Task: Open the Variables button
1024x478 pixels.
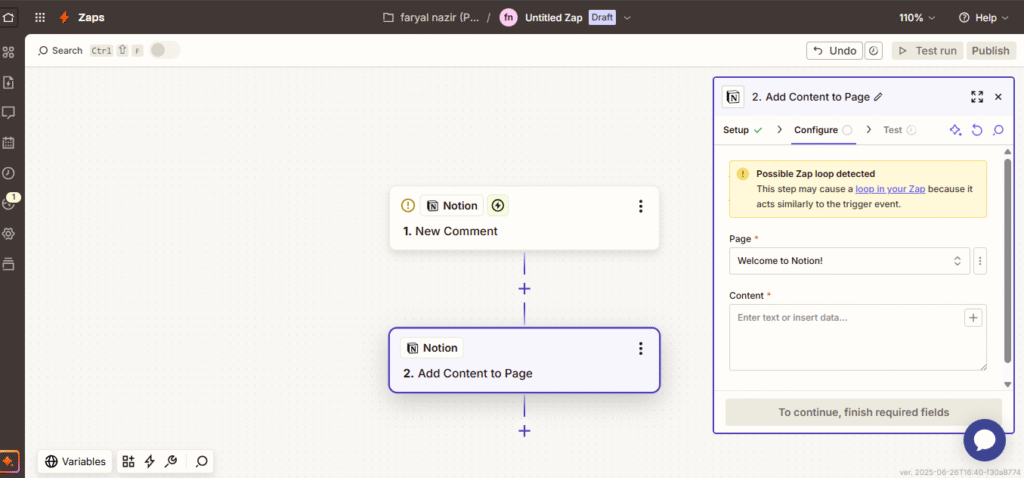Action: click(x=76, y=462)
